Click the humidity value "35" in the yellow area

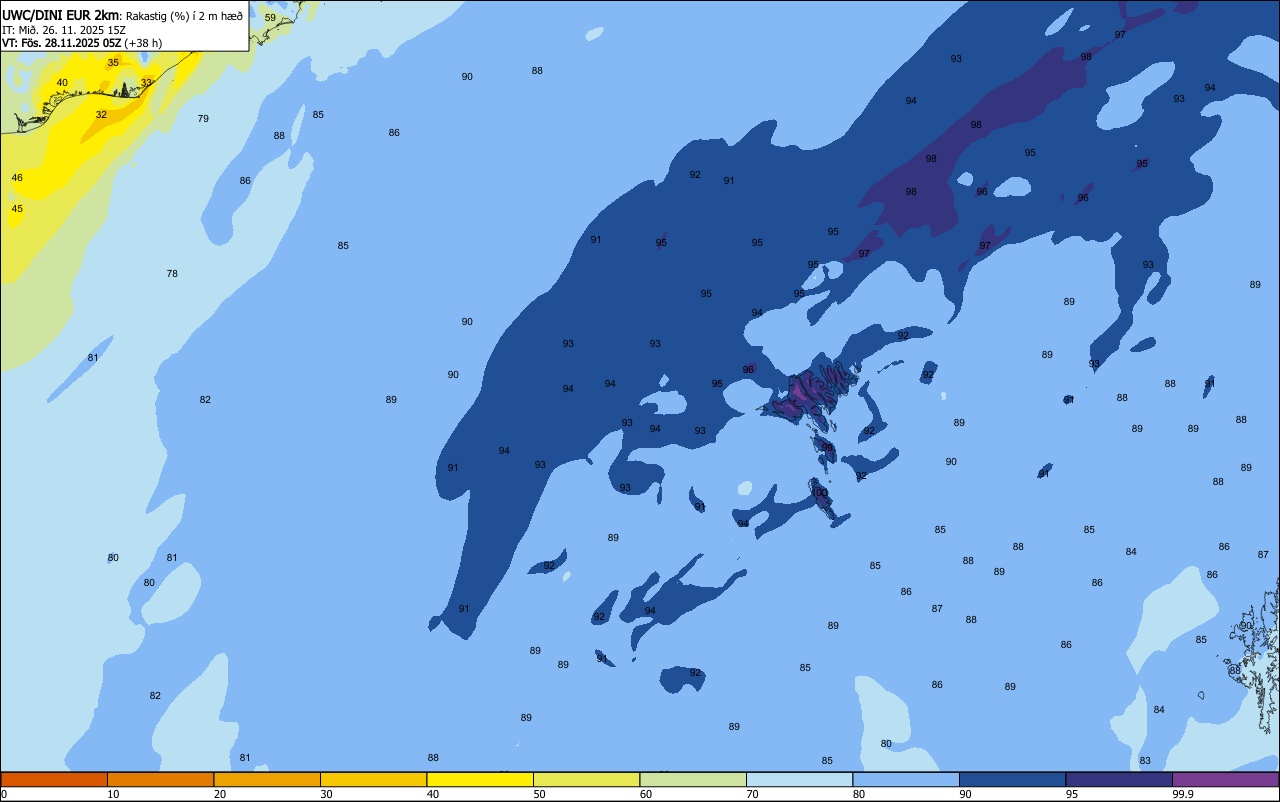pos(113,63)
